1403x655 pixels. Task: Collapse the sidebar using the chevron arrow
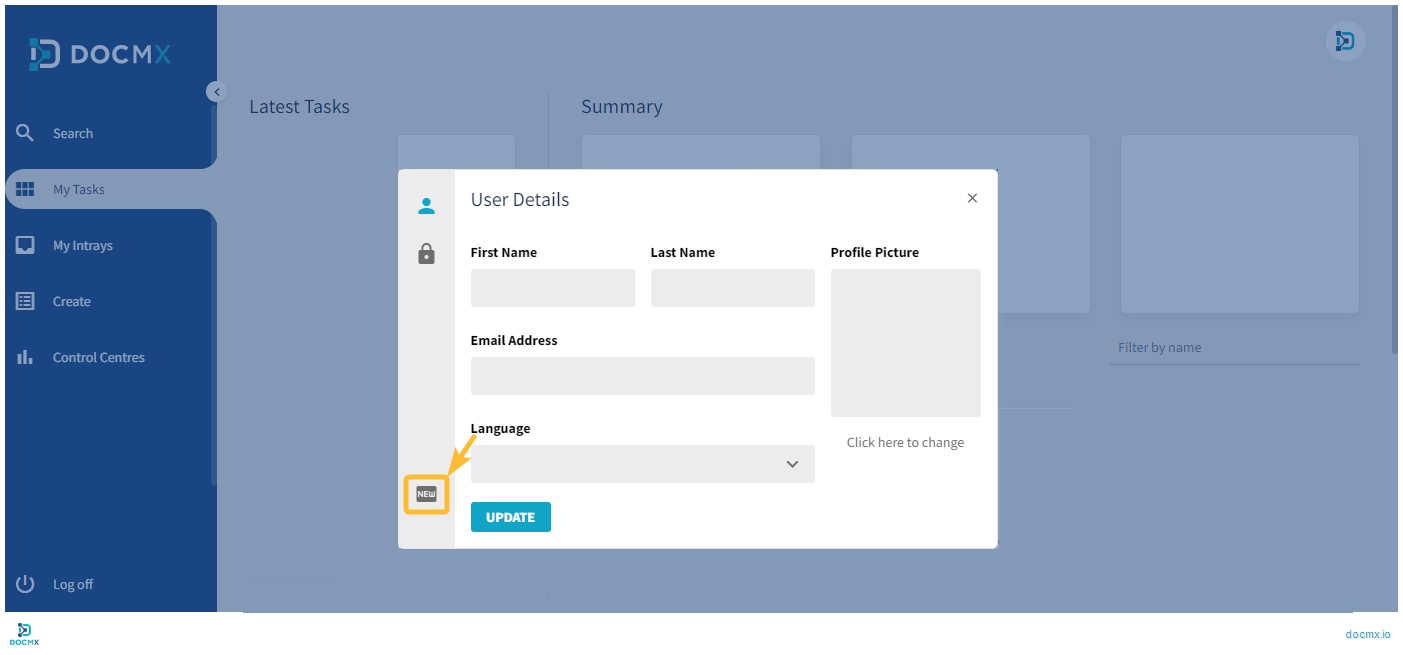pyautogui.click(x=217, y=91)
